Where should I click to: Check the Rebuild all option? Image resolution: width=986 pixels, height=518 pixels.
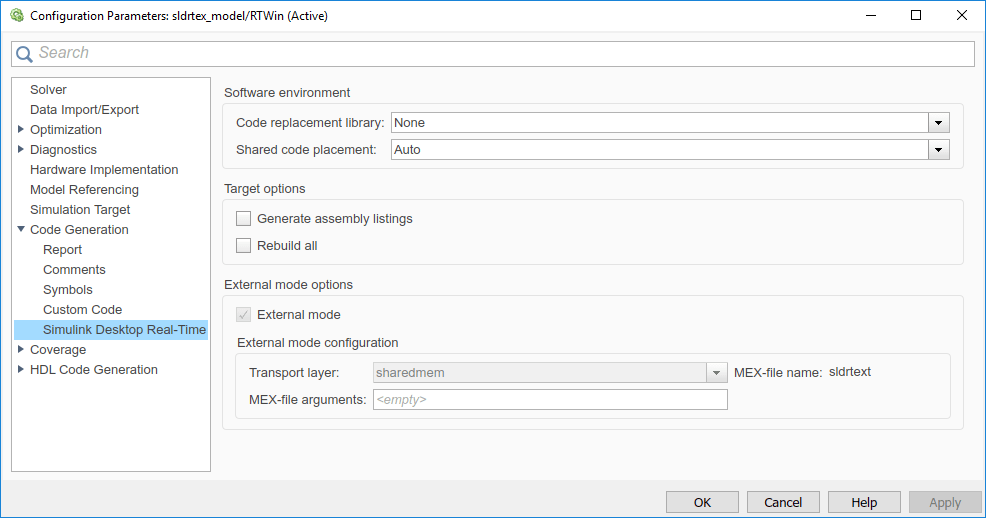(244, 245)
